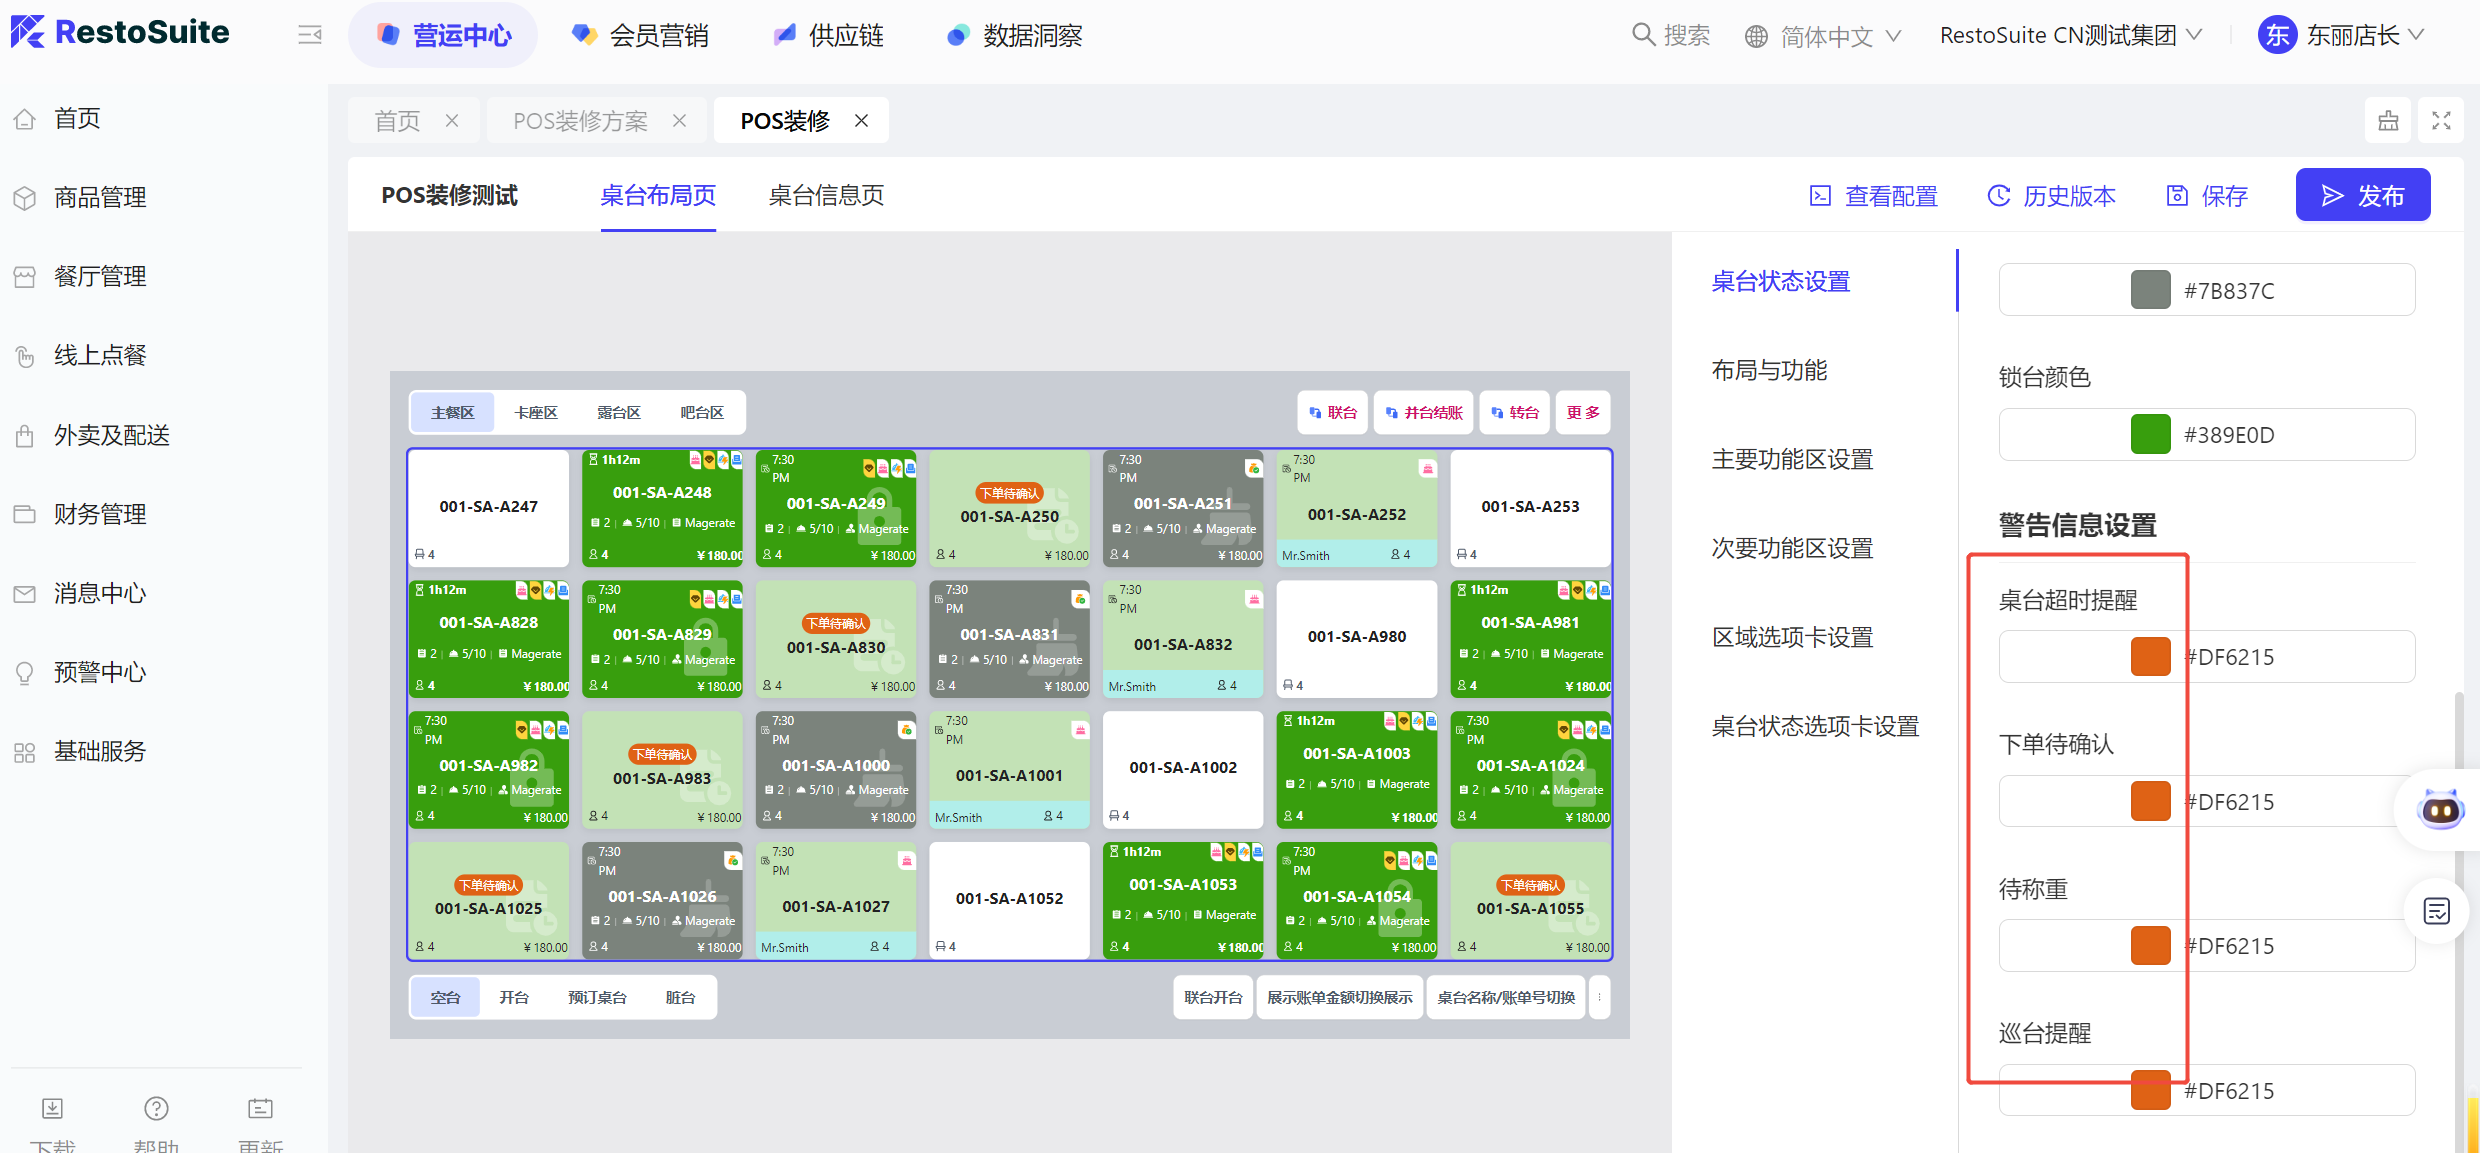Click the 预警中心 lightbulb sidebar icon
The width and height of the screenshot is (2480, 1153).
25,673
